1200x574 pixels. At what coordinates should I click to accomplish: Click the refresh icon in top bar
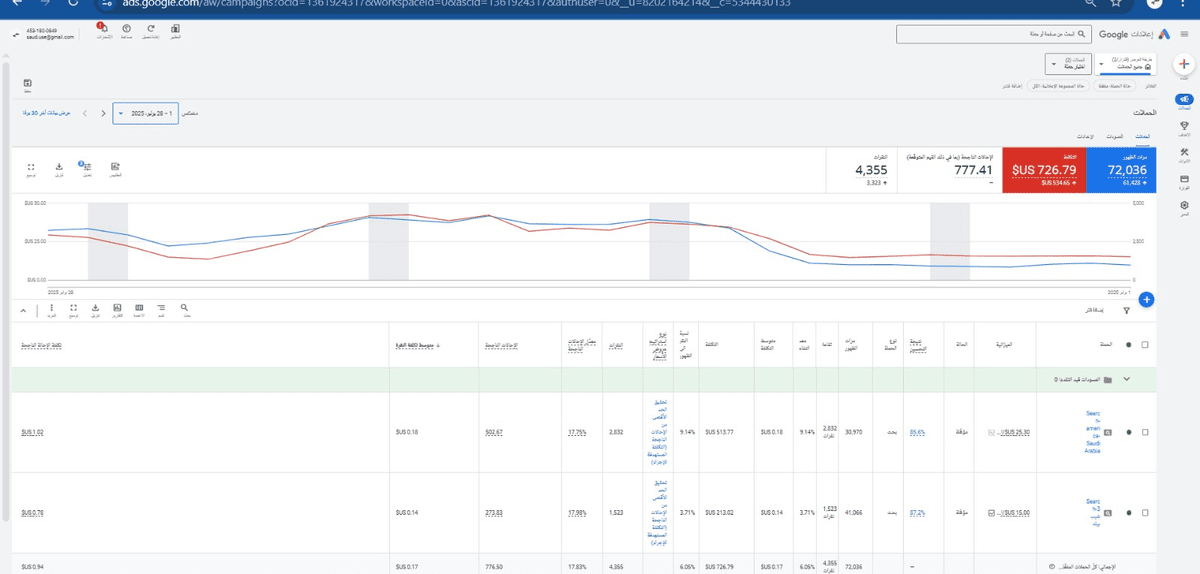149,30
